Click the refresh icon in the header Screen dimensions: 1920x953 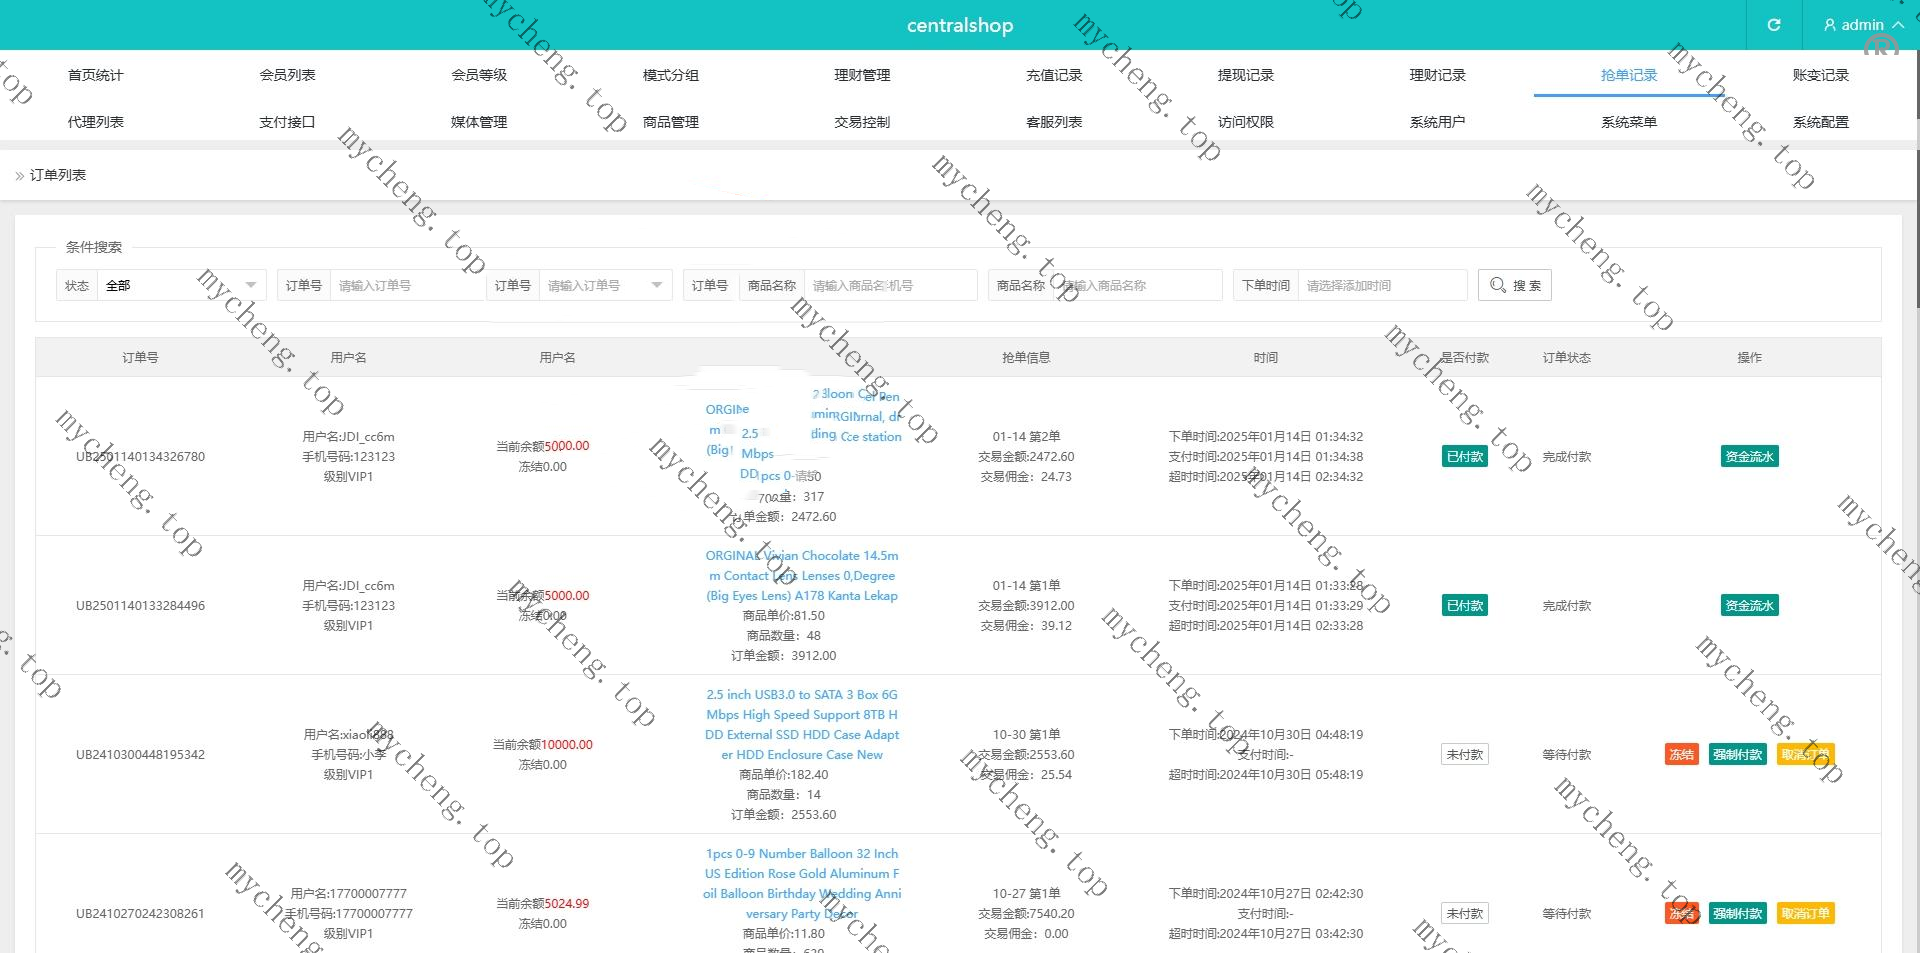coord(1773,25)
